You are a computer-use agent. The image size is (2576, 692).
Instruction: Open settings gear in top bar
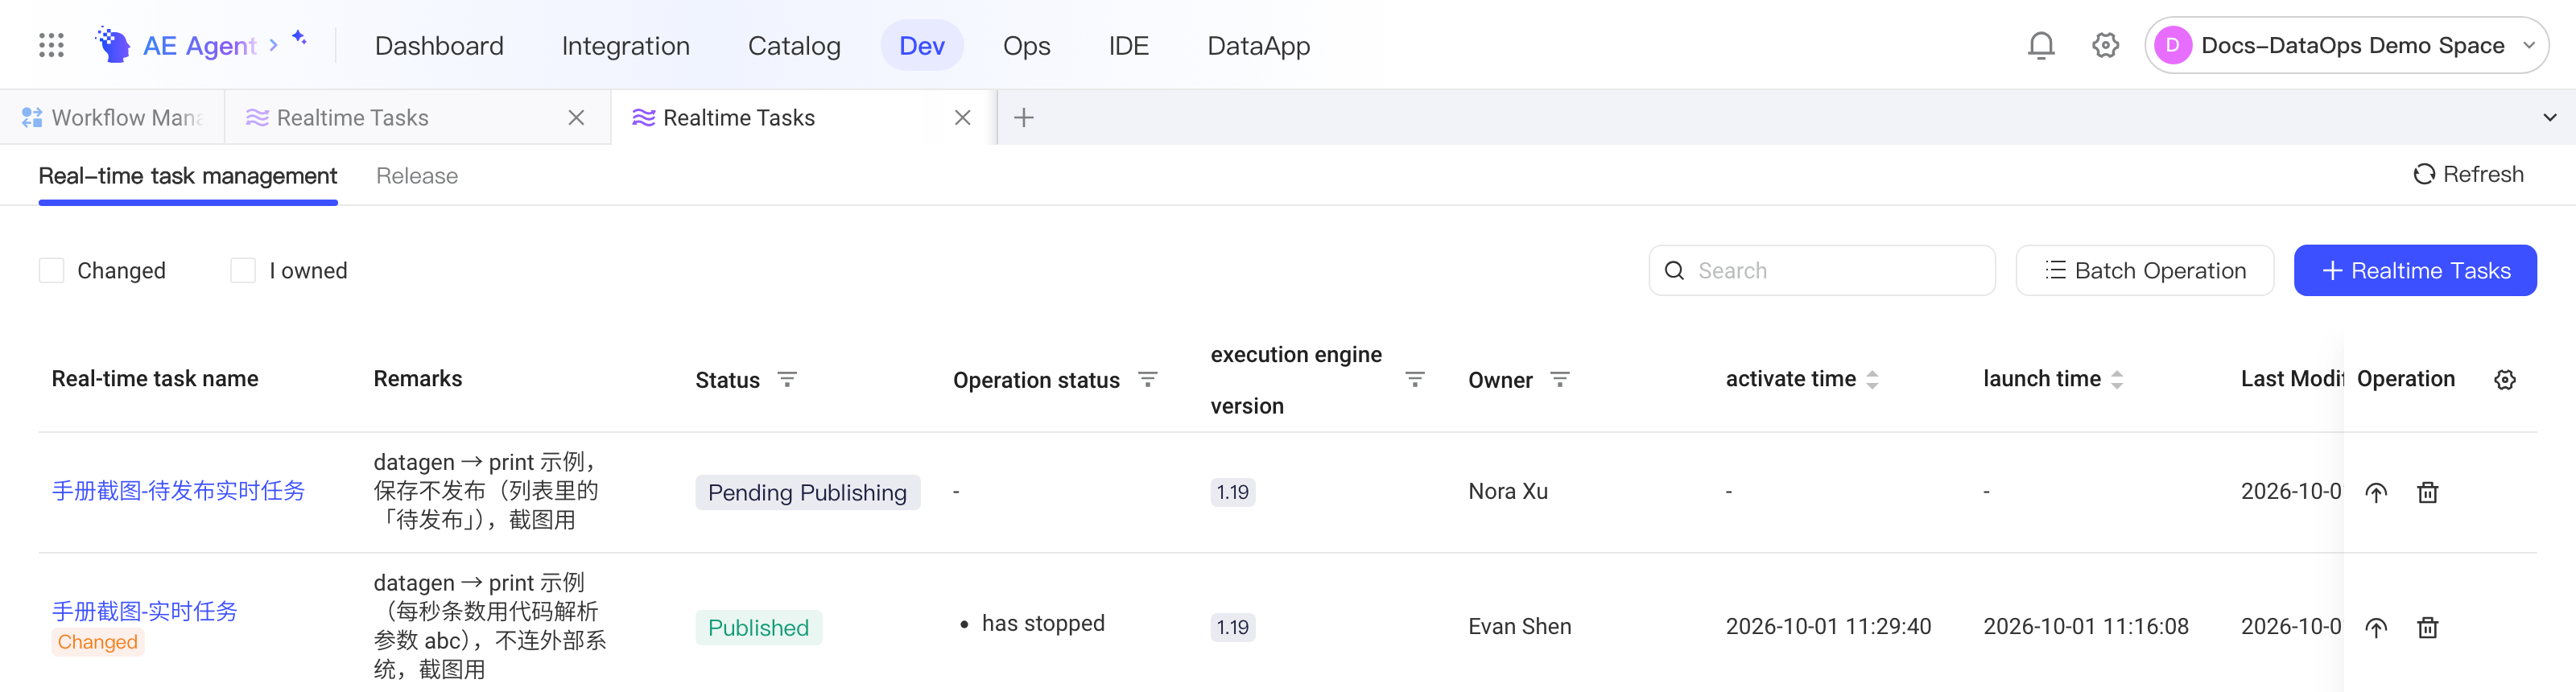2105,45
